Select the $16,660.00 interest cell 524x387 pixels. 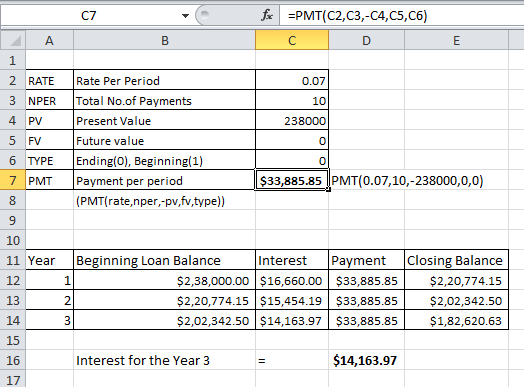(292, 280)
